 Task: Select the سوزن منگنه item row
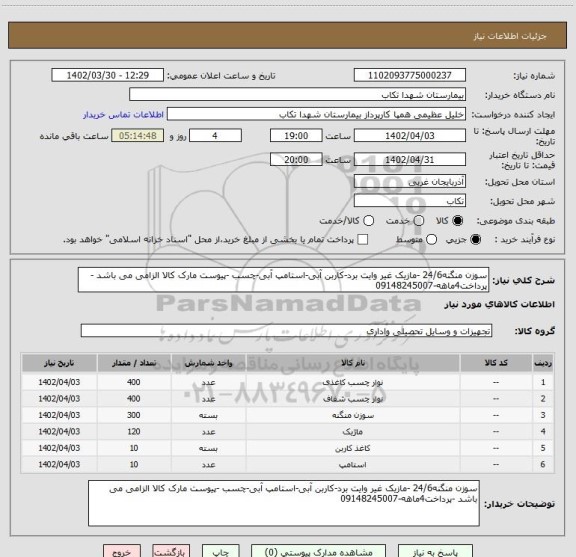288,415
